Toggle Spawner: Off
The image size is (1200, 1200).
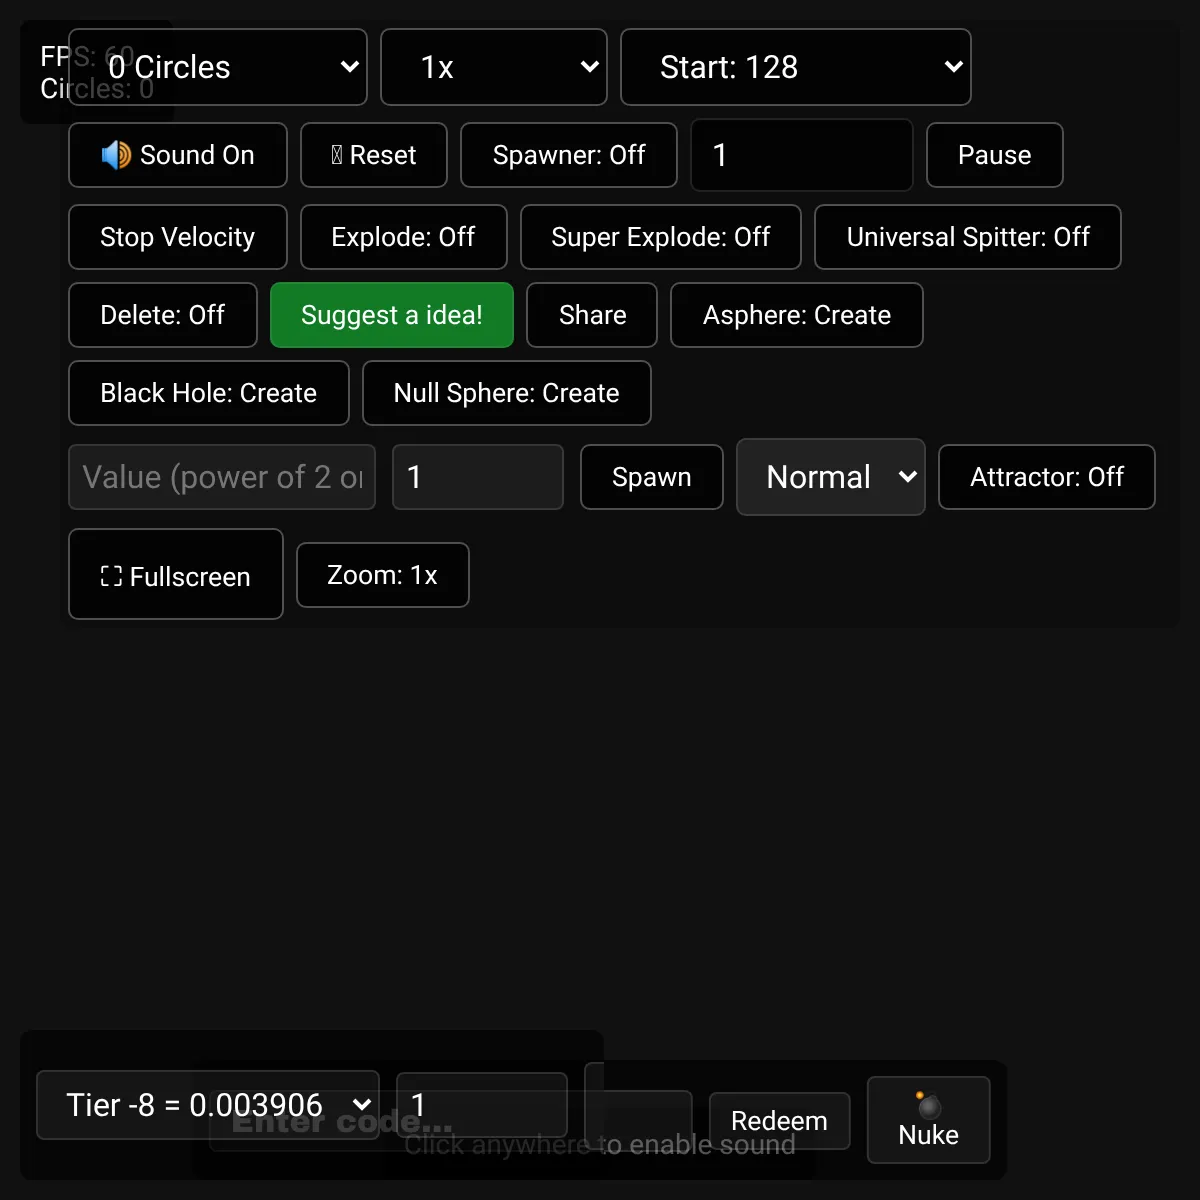(x=569, y=155)
